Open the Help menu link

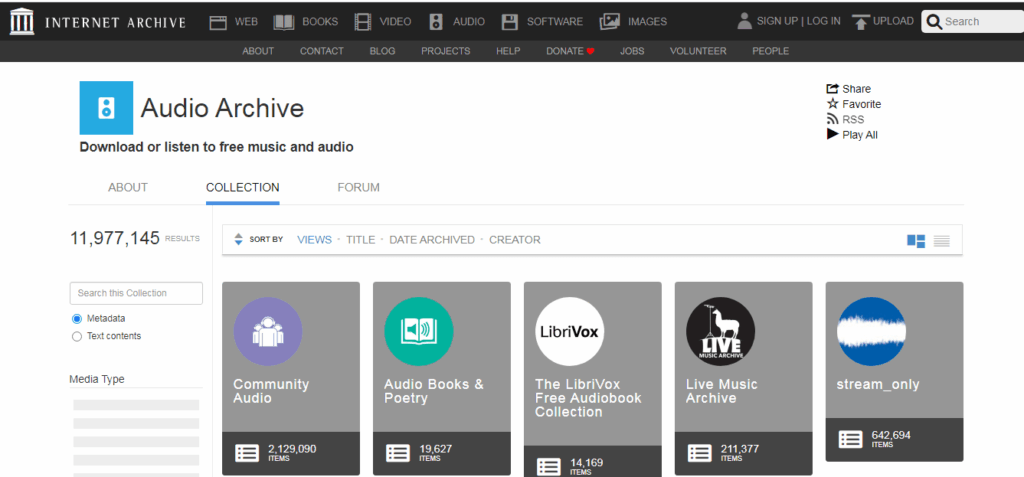coord(508,51)
